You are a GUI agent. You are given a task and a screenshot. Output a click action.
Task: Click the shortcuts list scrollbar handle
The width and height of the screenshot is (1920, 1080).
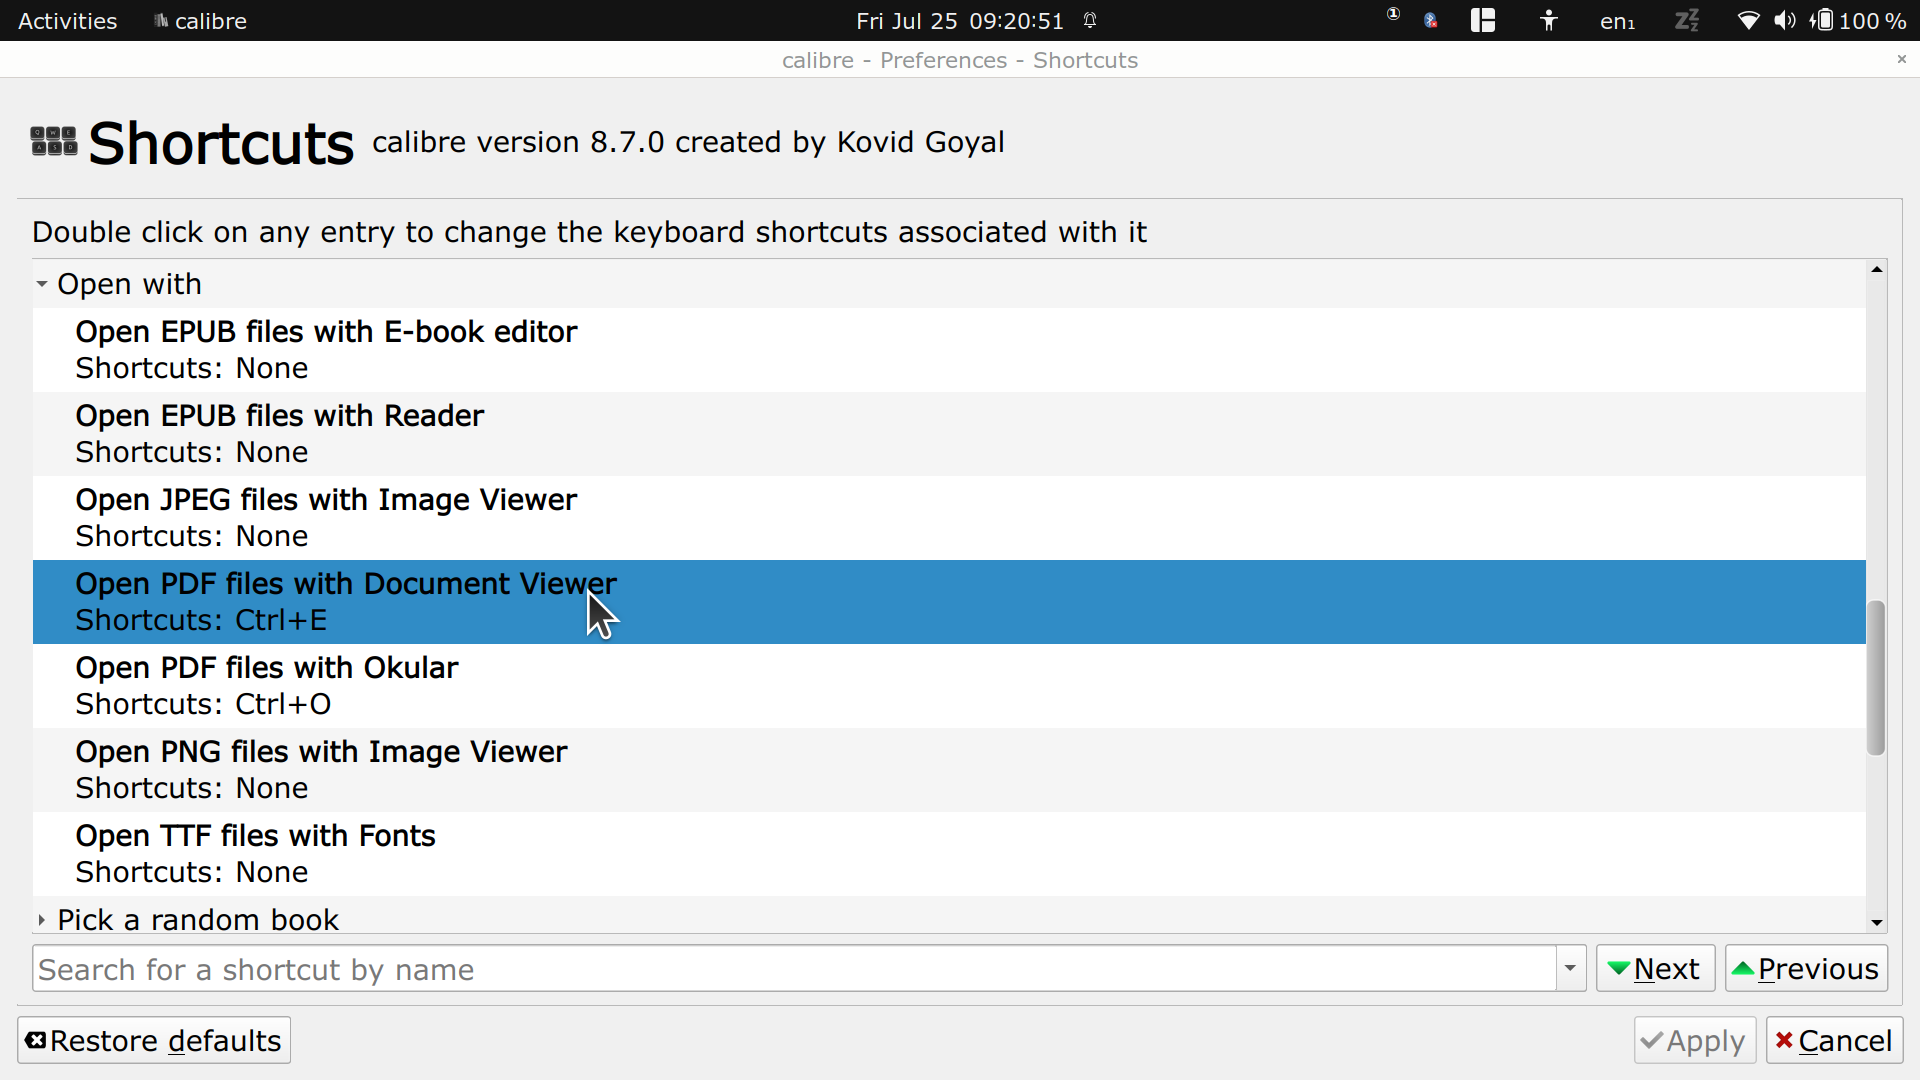[x=1876, y=678]
